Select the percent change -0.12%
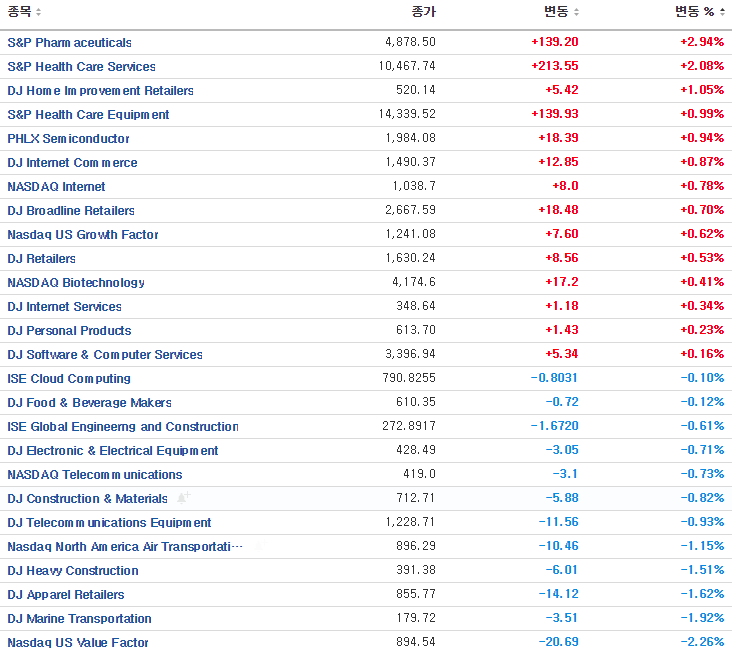The image size is (732, 653). pos(702,402)
